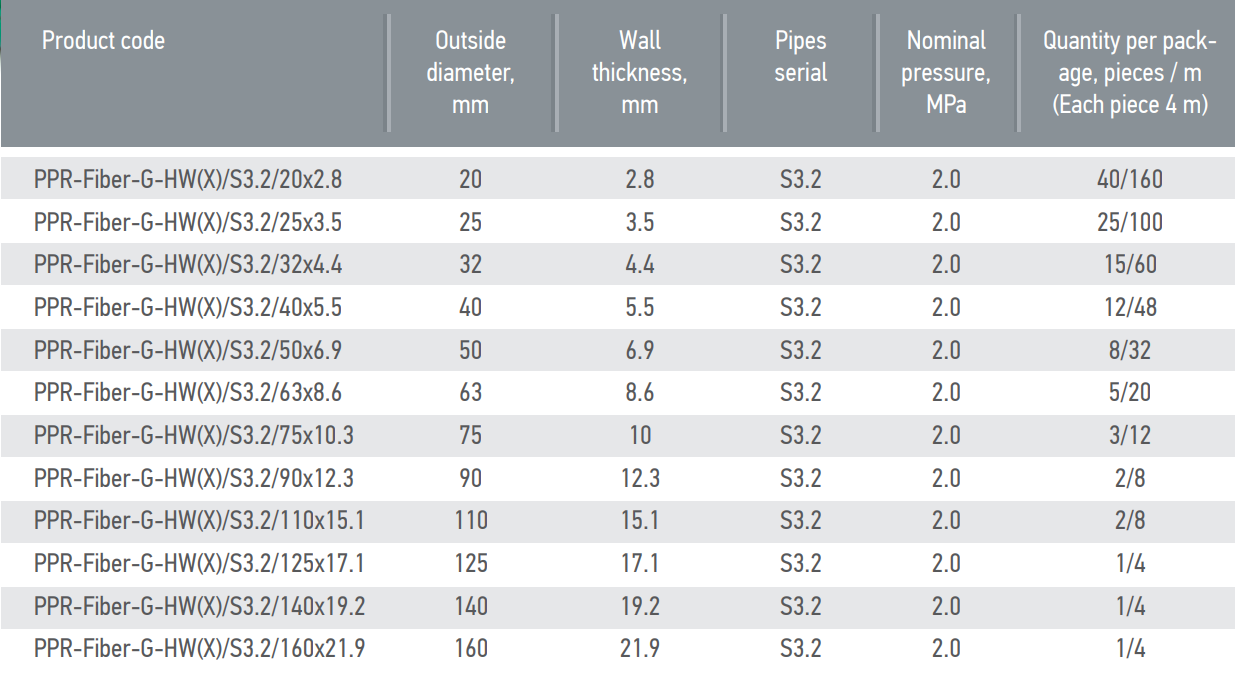Select the outside diameter value 63

471,393
